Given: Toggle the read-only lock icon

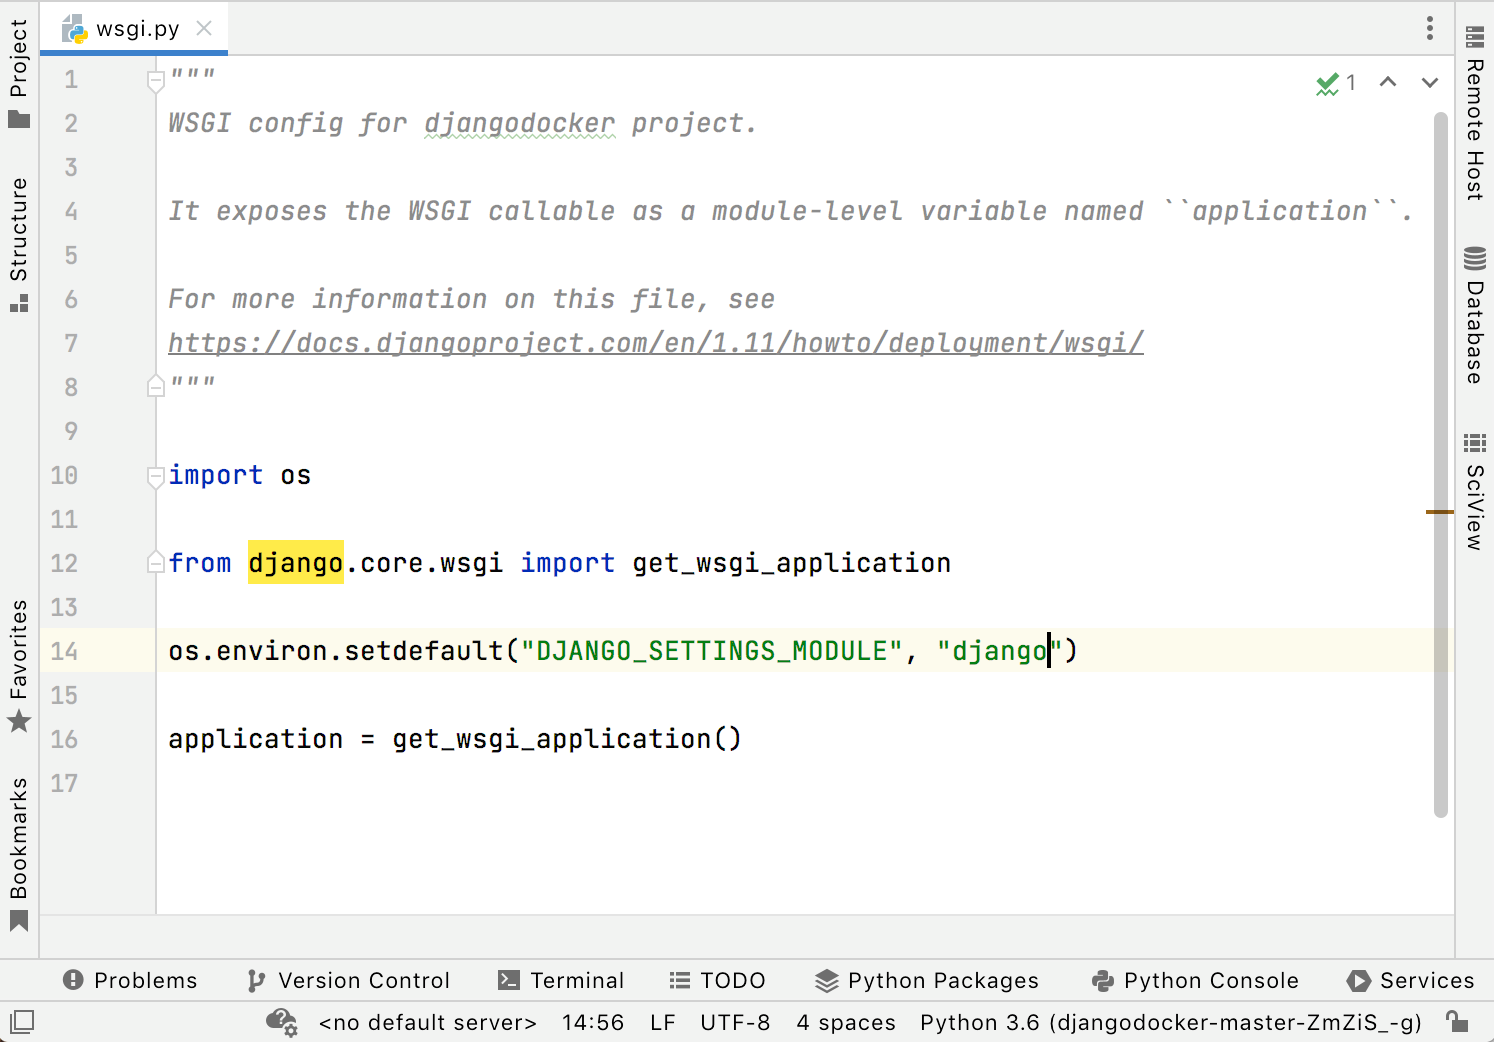Looking at the screenshot, I should click(x=1457, y=1022).
